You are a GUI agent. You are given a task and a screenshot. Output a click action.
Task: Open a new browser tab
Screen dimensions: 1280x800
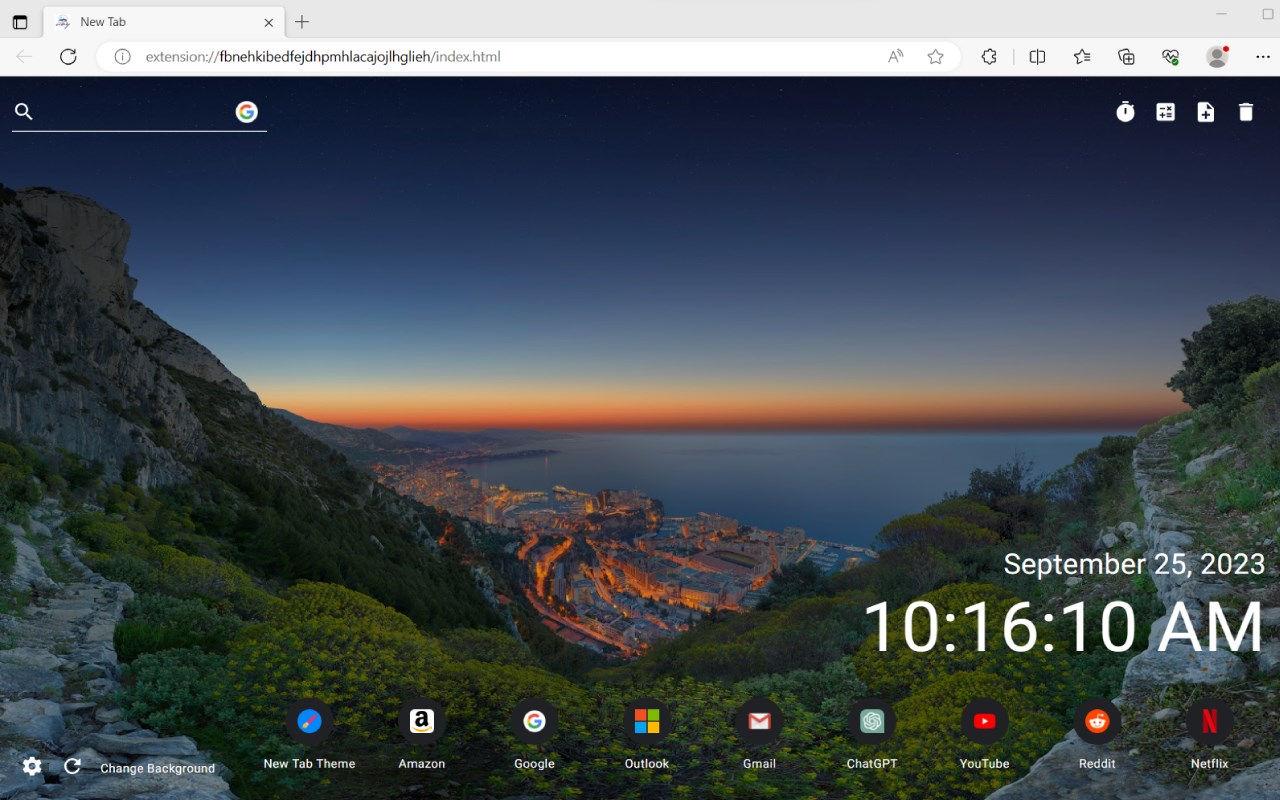(x=302, y=22)
